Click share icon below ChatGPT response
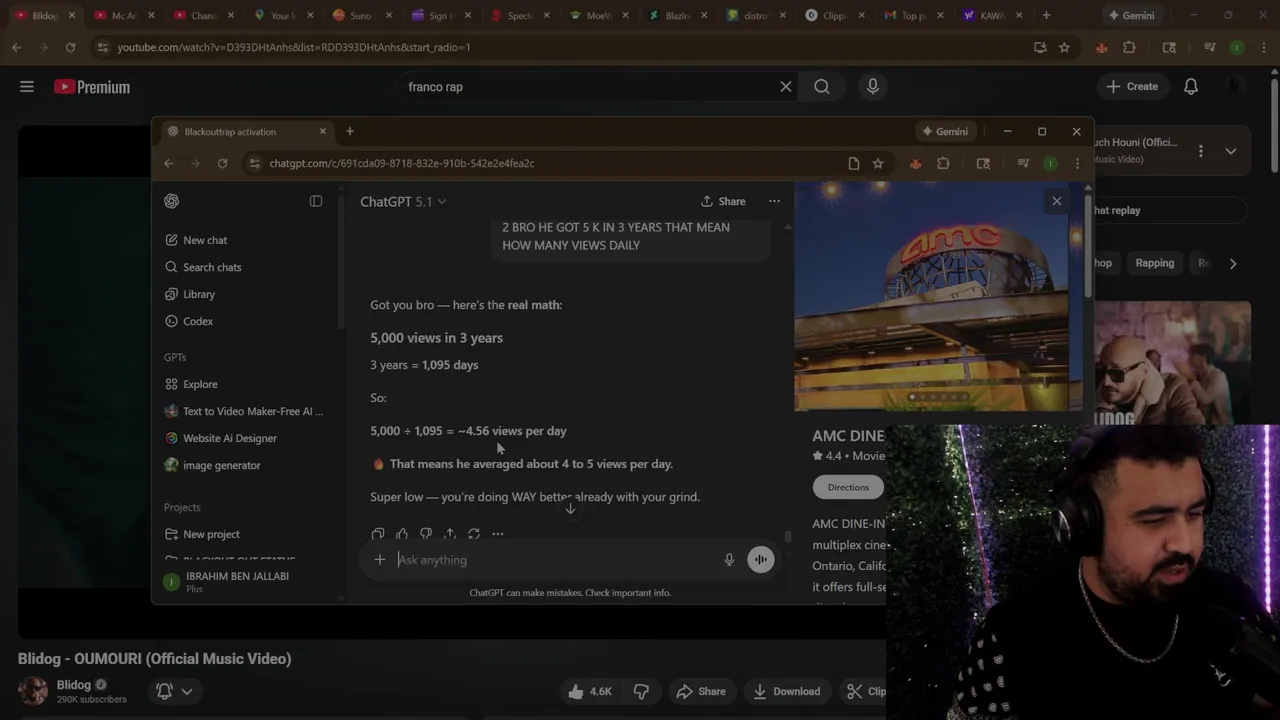 tap(450, 534)
